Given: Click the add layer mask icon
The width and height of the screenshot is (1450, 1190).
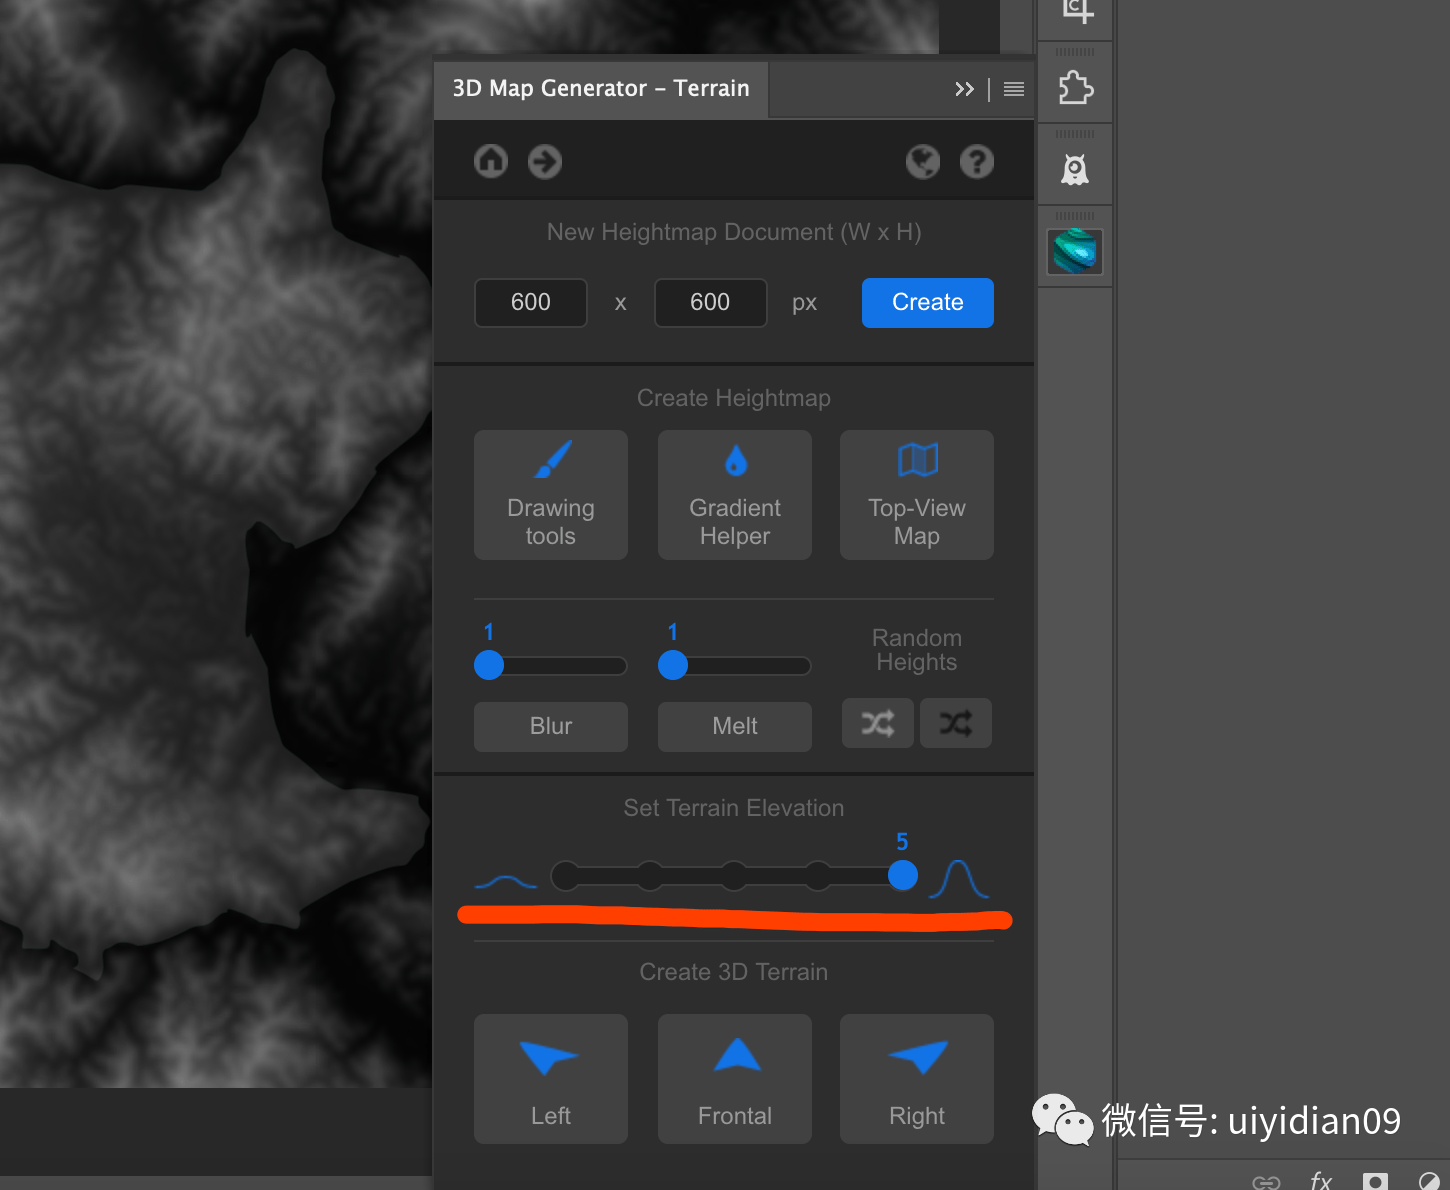Looking at the screenshot, I should [1376, 1182].
